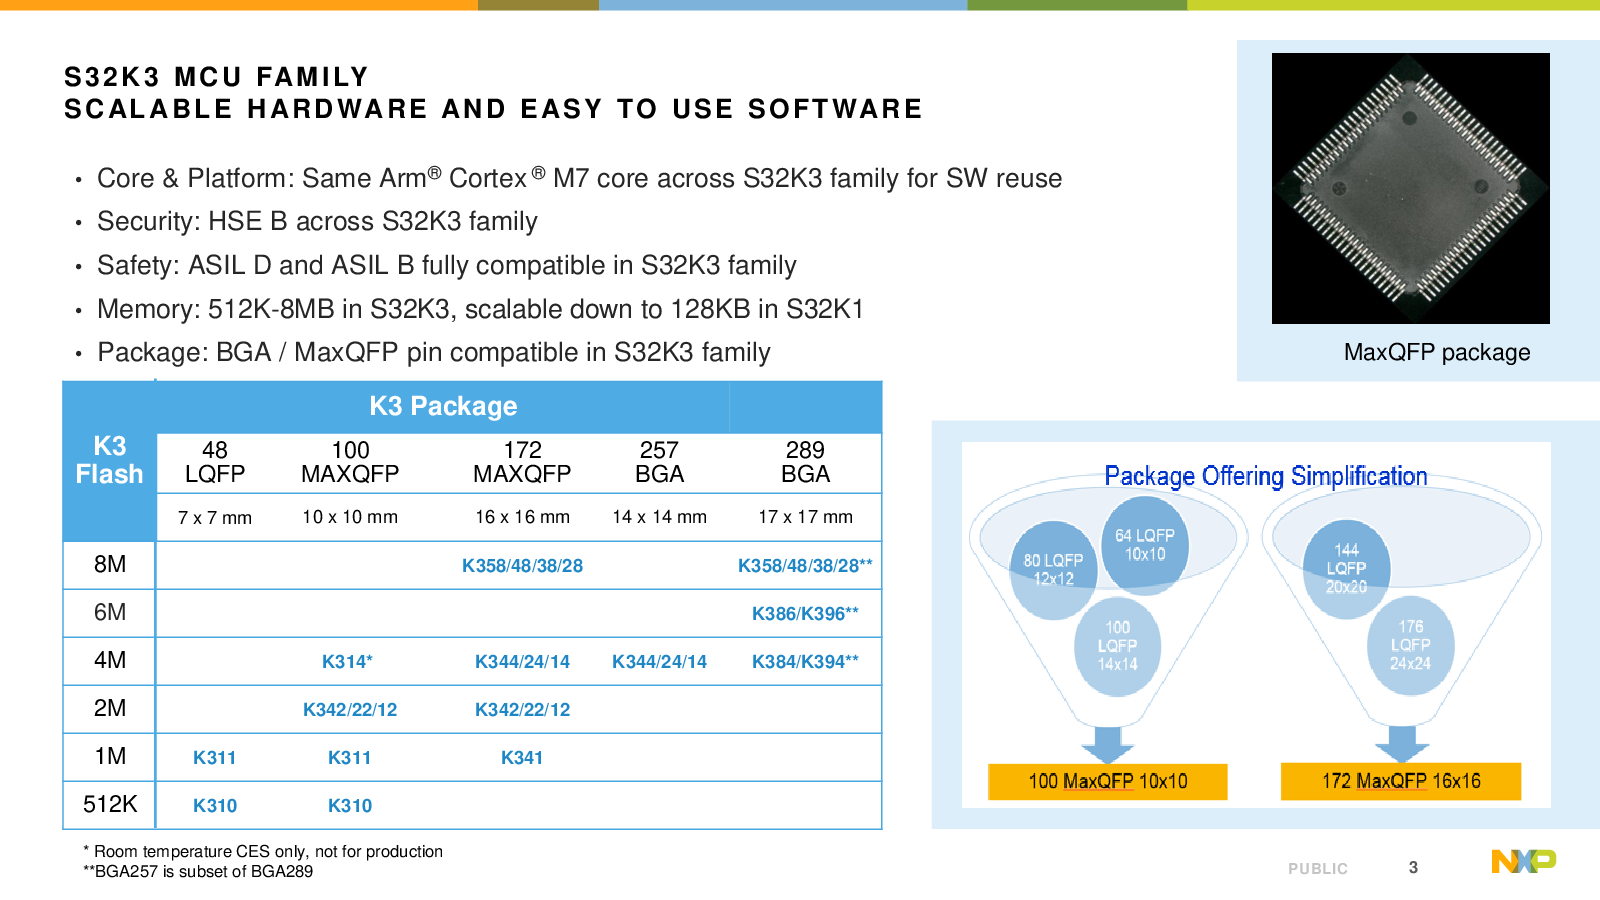Click K358/48/38/28** under 289 BGA
This screenshot has width=1600, height=900.
coord(805,566)
